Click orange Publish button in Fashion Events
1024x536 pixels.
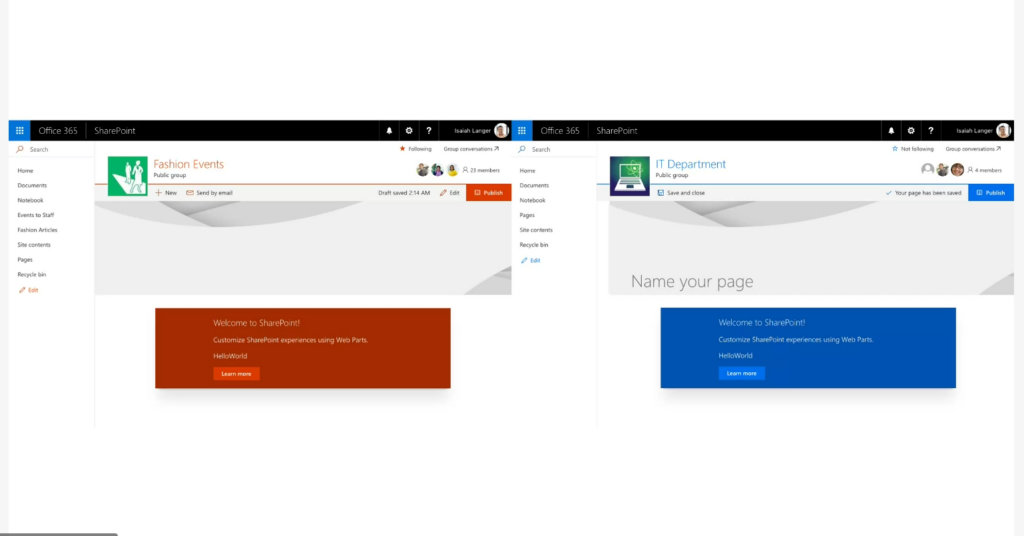(x=488, y=193)
